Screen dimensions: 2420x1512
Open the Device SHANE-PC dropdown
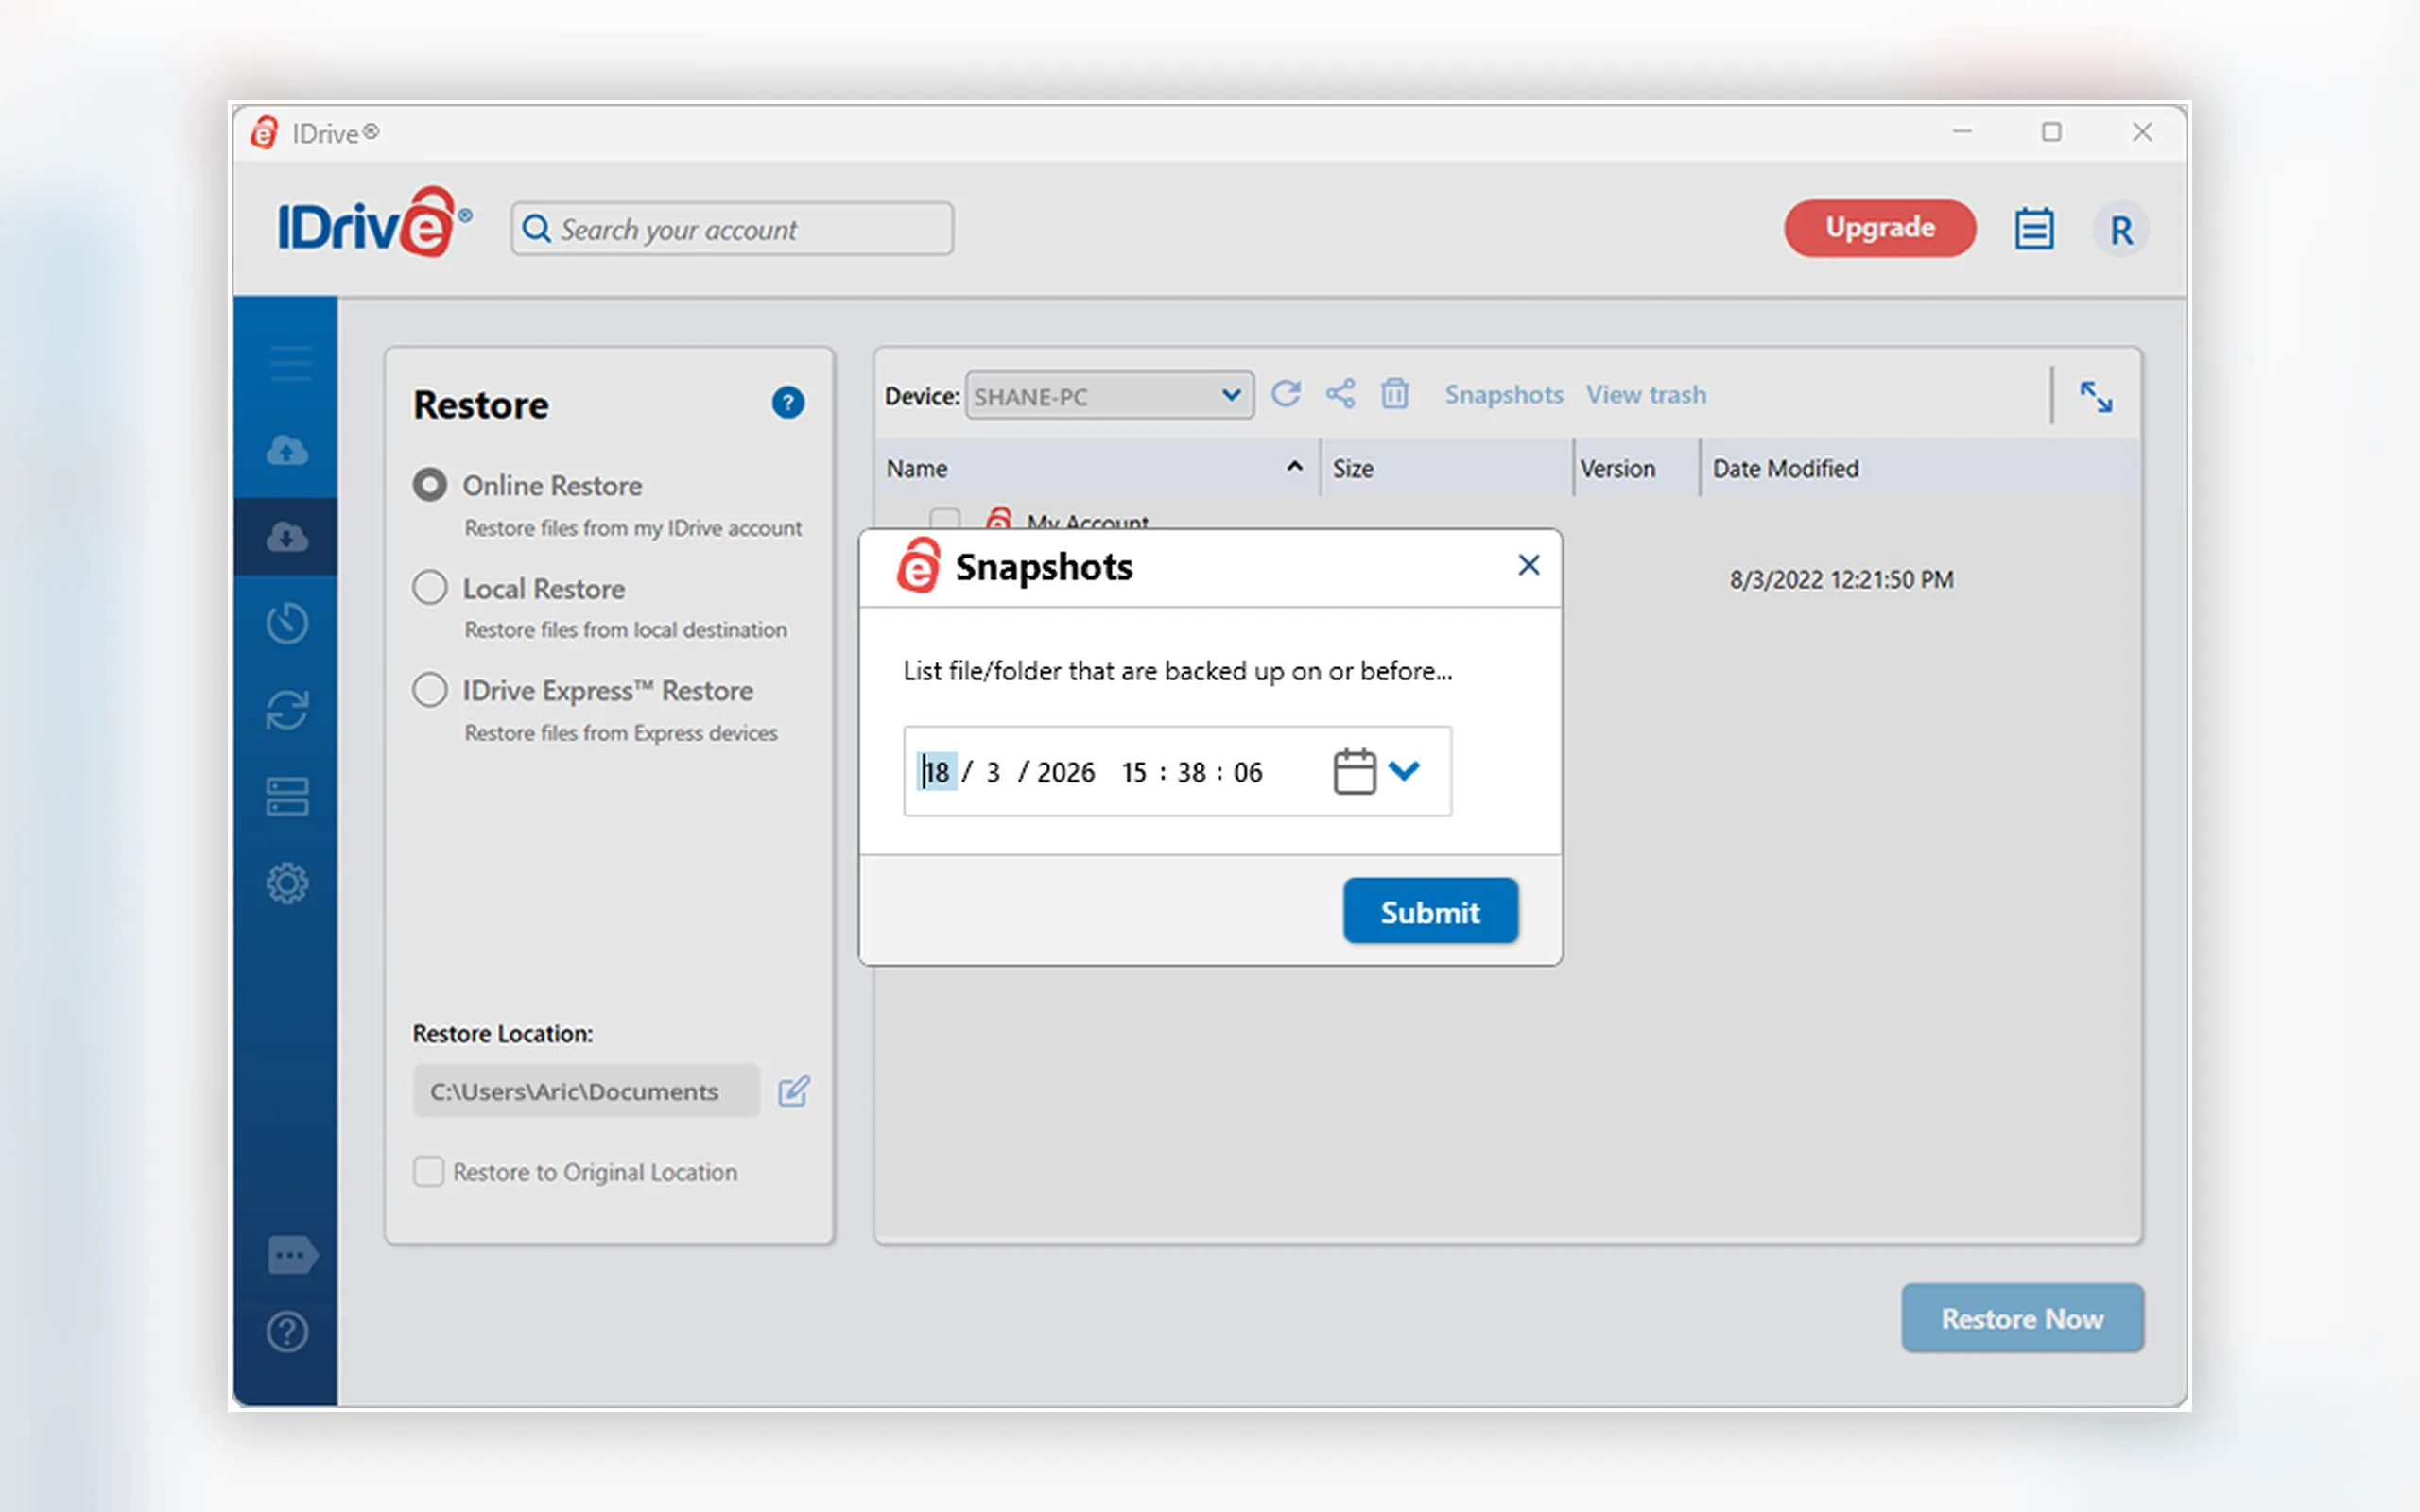click(1109, 396)
